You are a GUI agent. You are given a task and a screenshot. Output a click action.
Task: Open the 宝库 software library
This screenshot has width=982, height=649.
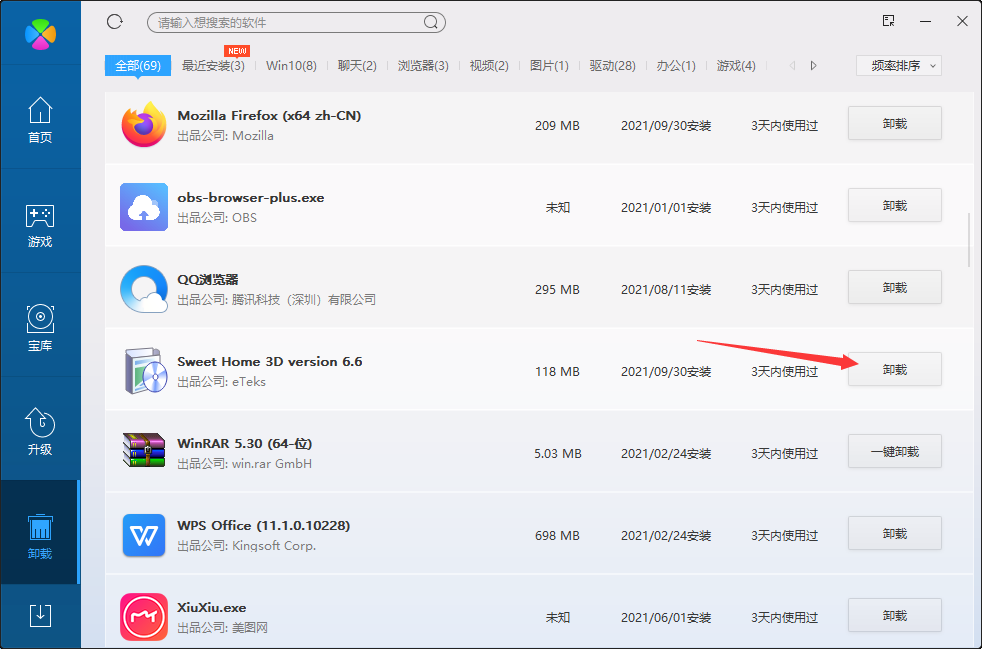point(40,328)
